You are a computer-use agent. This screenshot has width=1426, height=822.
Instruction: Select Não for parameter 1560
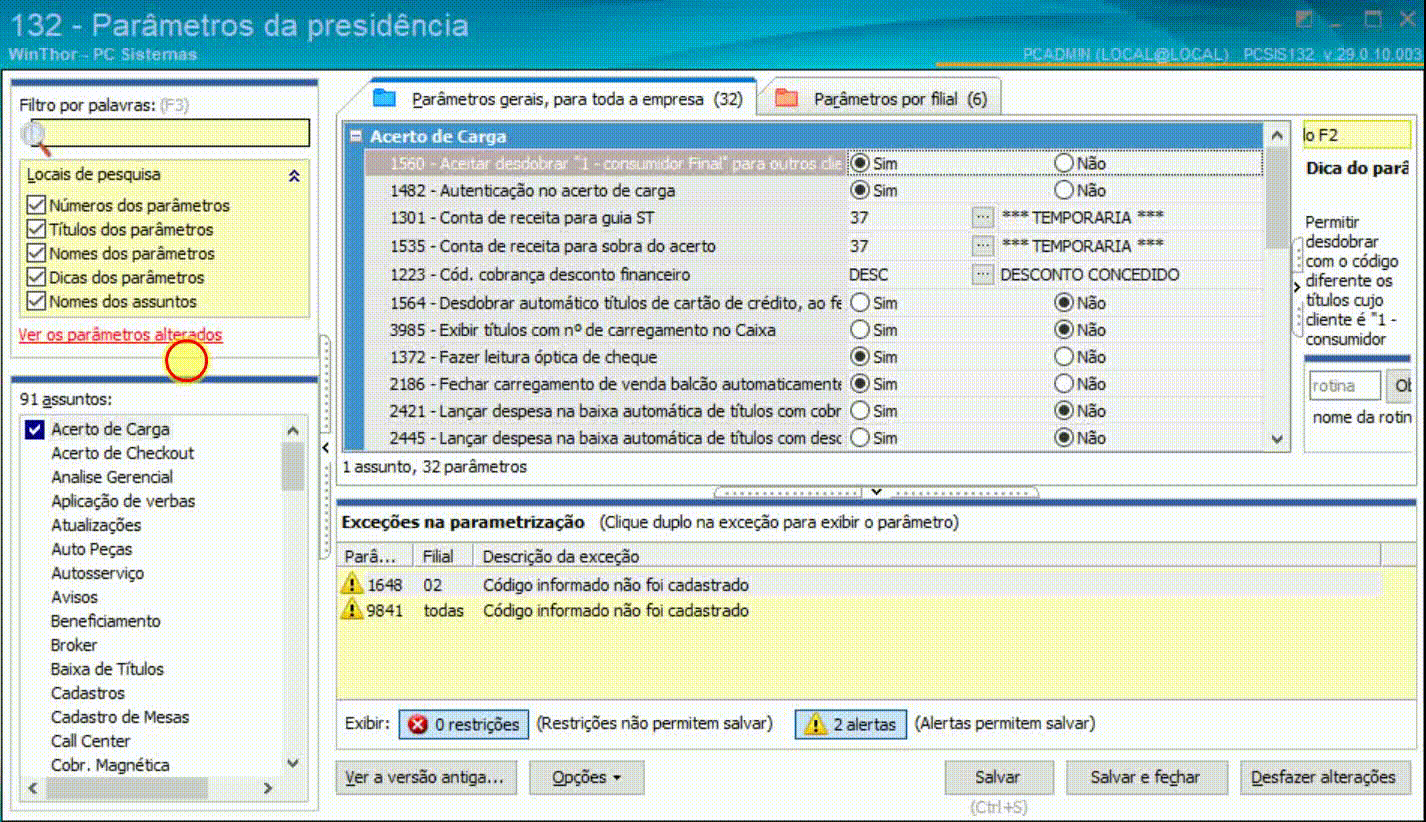pyautogui.click(x=1064, y=162)
